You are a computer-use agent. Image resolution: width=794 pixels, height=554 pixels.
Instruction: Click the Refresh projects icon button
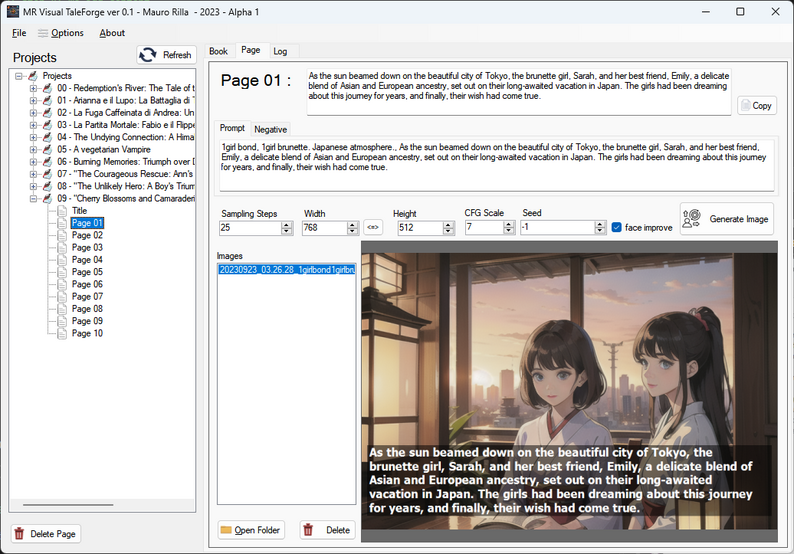click(148, 55)
